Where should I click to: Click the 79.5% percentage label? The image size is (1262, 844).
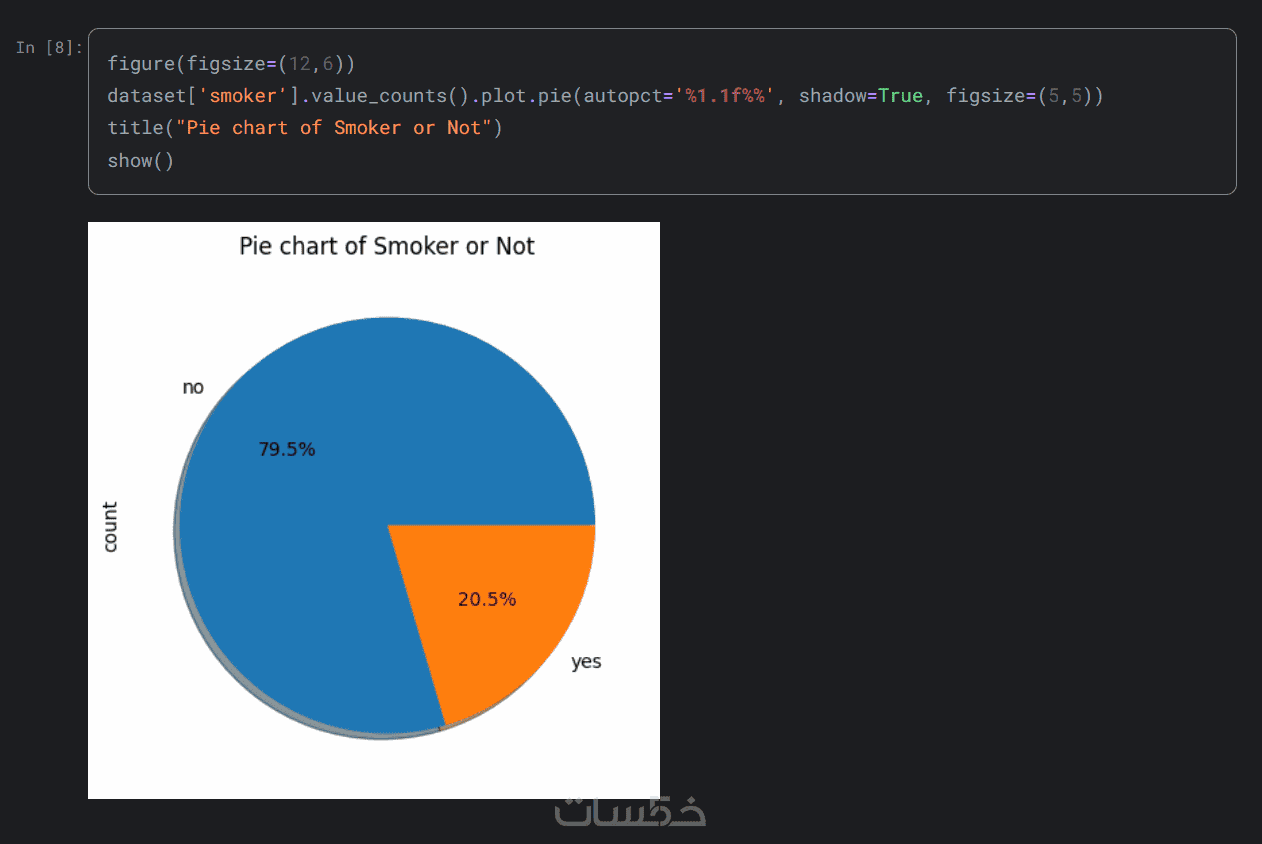click(x=287, y=450)
